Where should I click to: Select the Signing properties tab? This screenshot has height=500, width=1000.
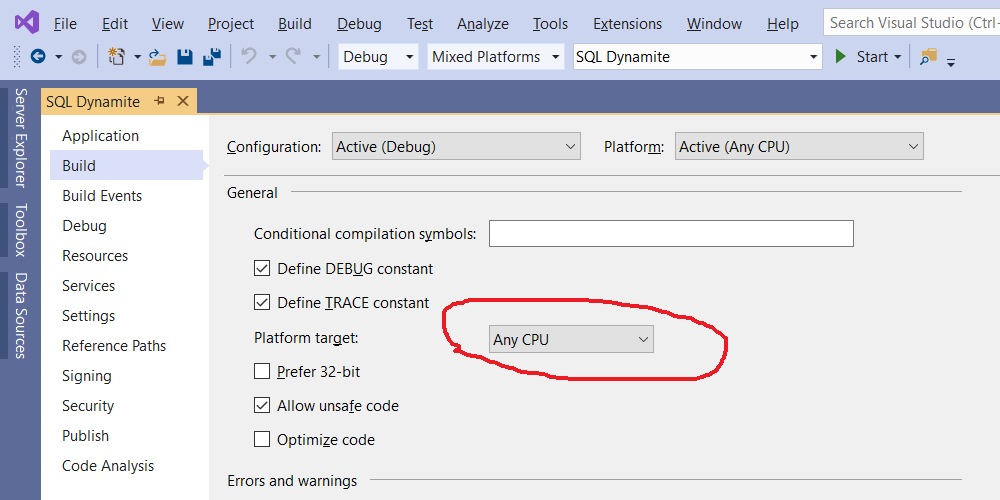click(x=87, y=376)
